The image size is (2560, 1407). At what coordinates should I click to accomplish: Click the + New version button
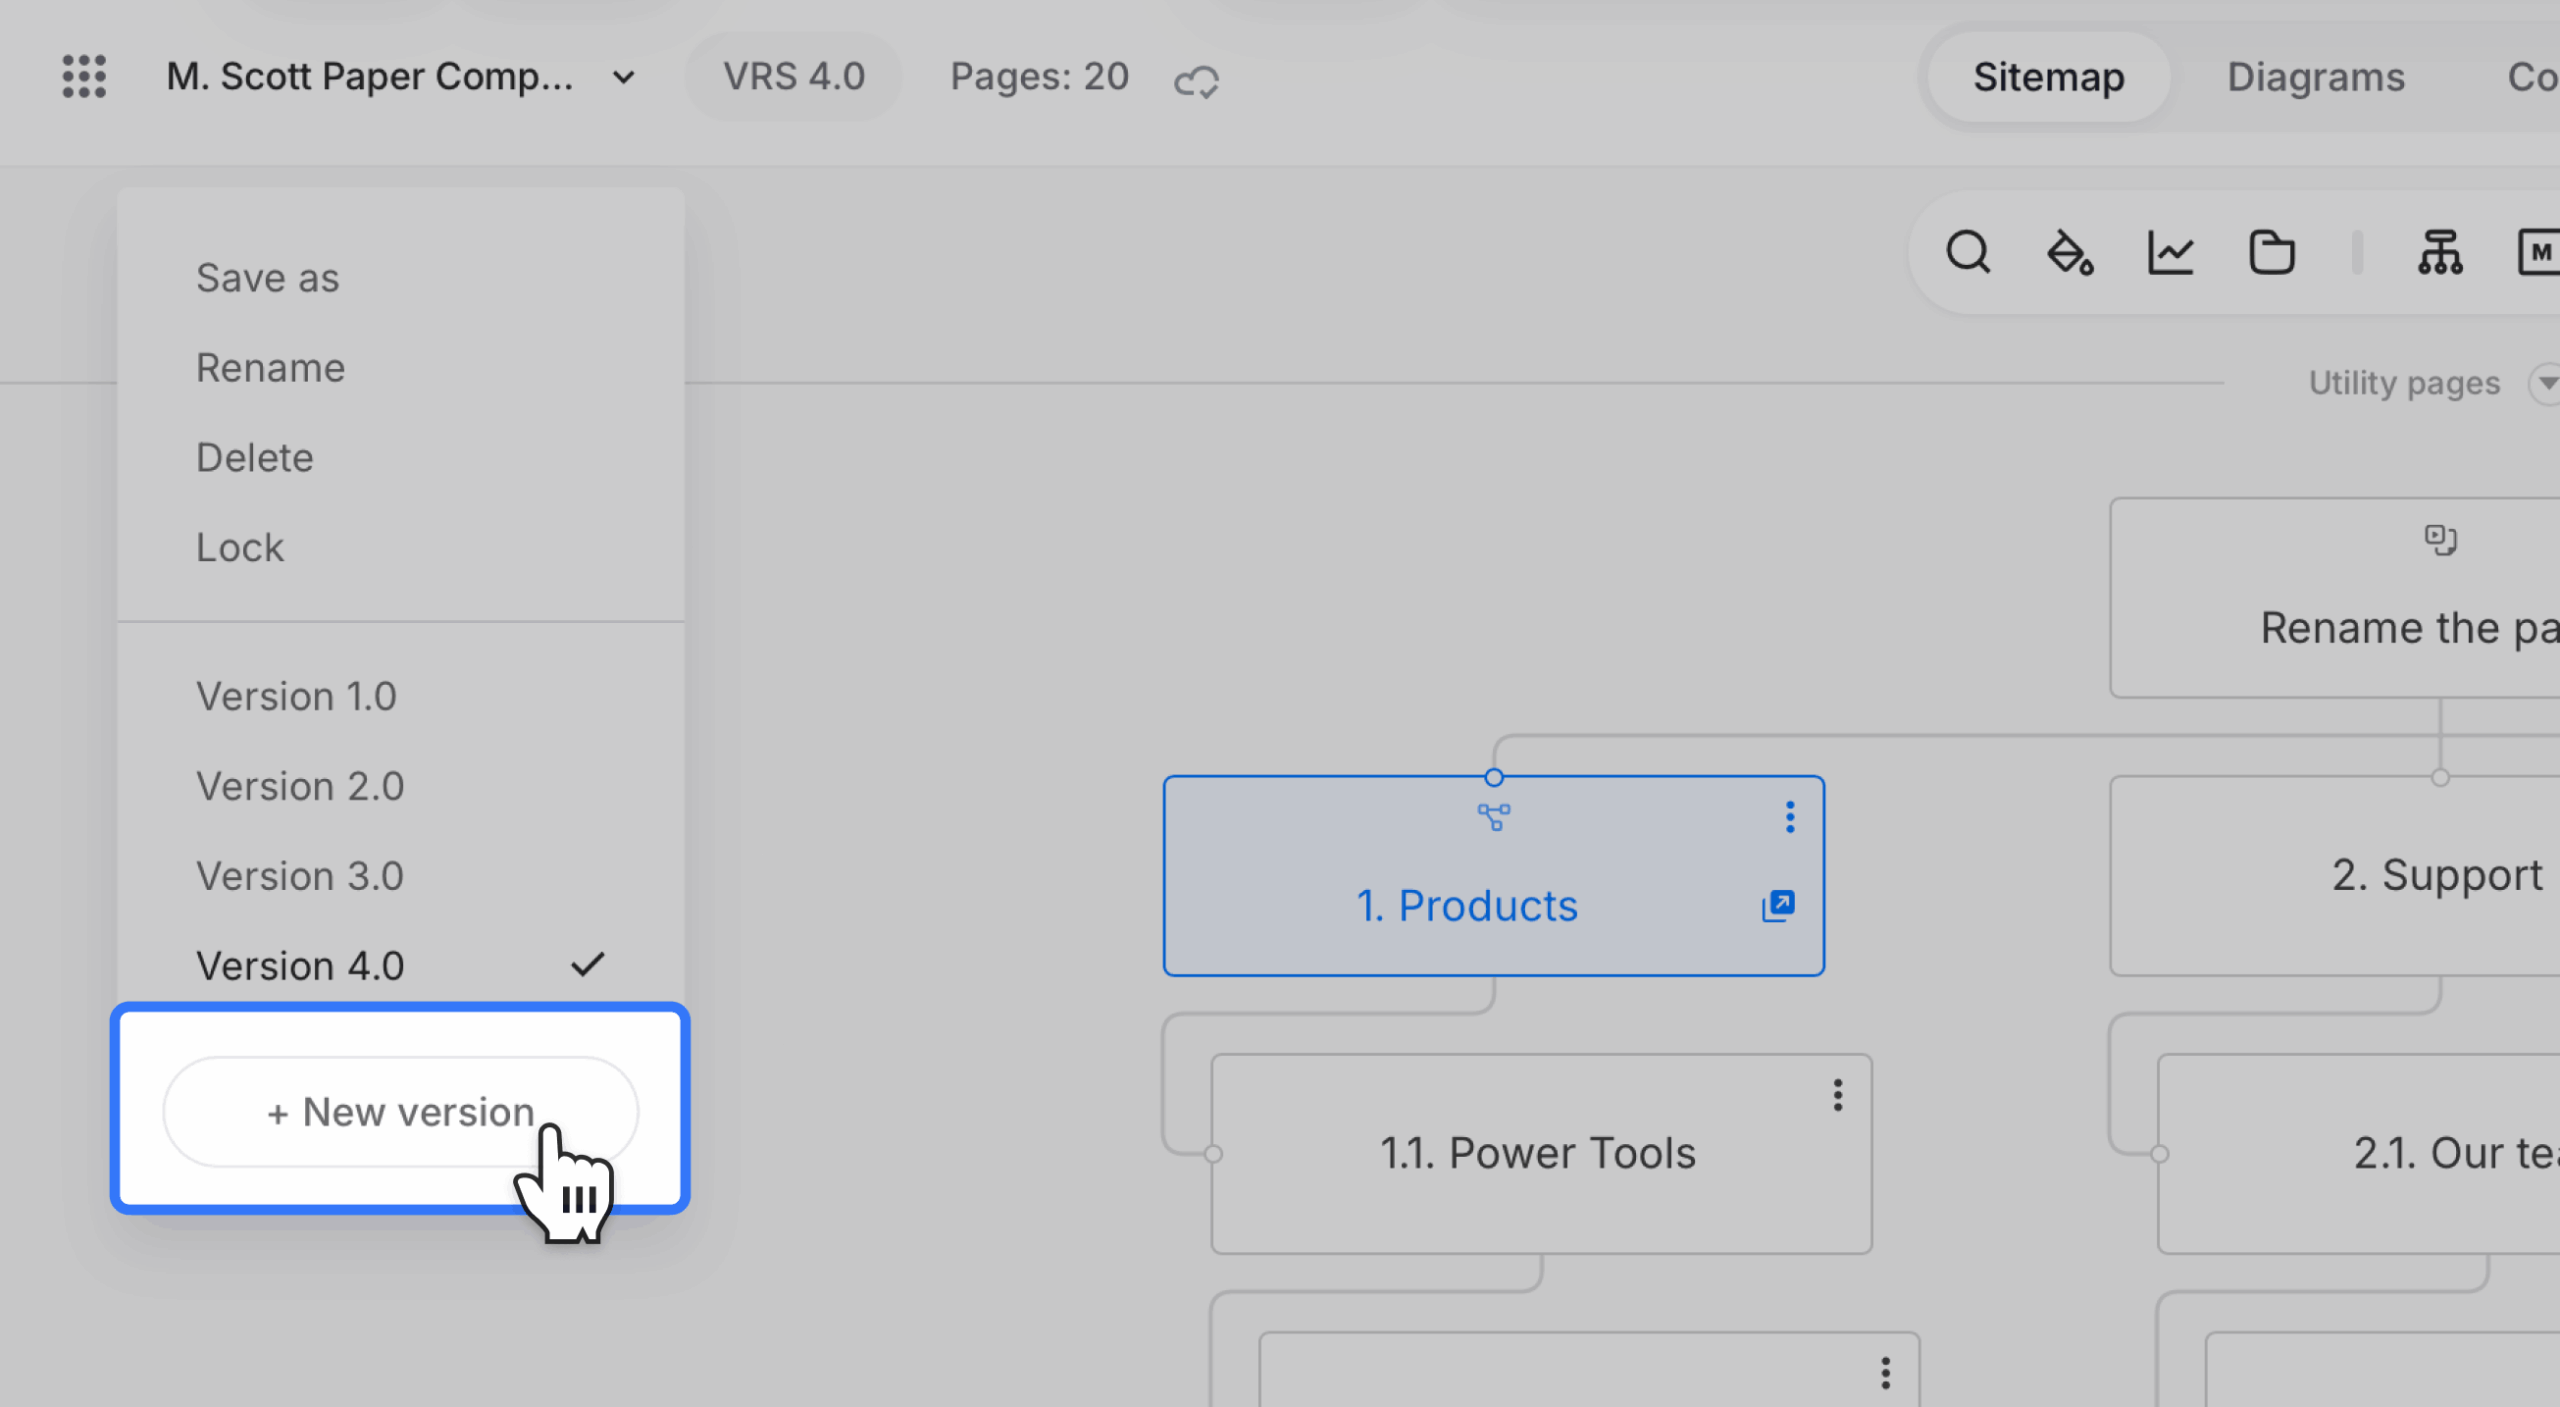[x=401, y=1112]
